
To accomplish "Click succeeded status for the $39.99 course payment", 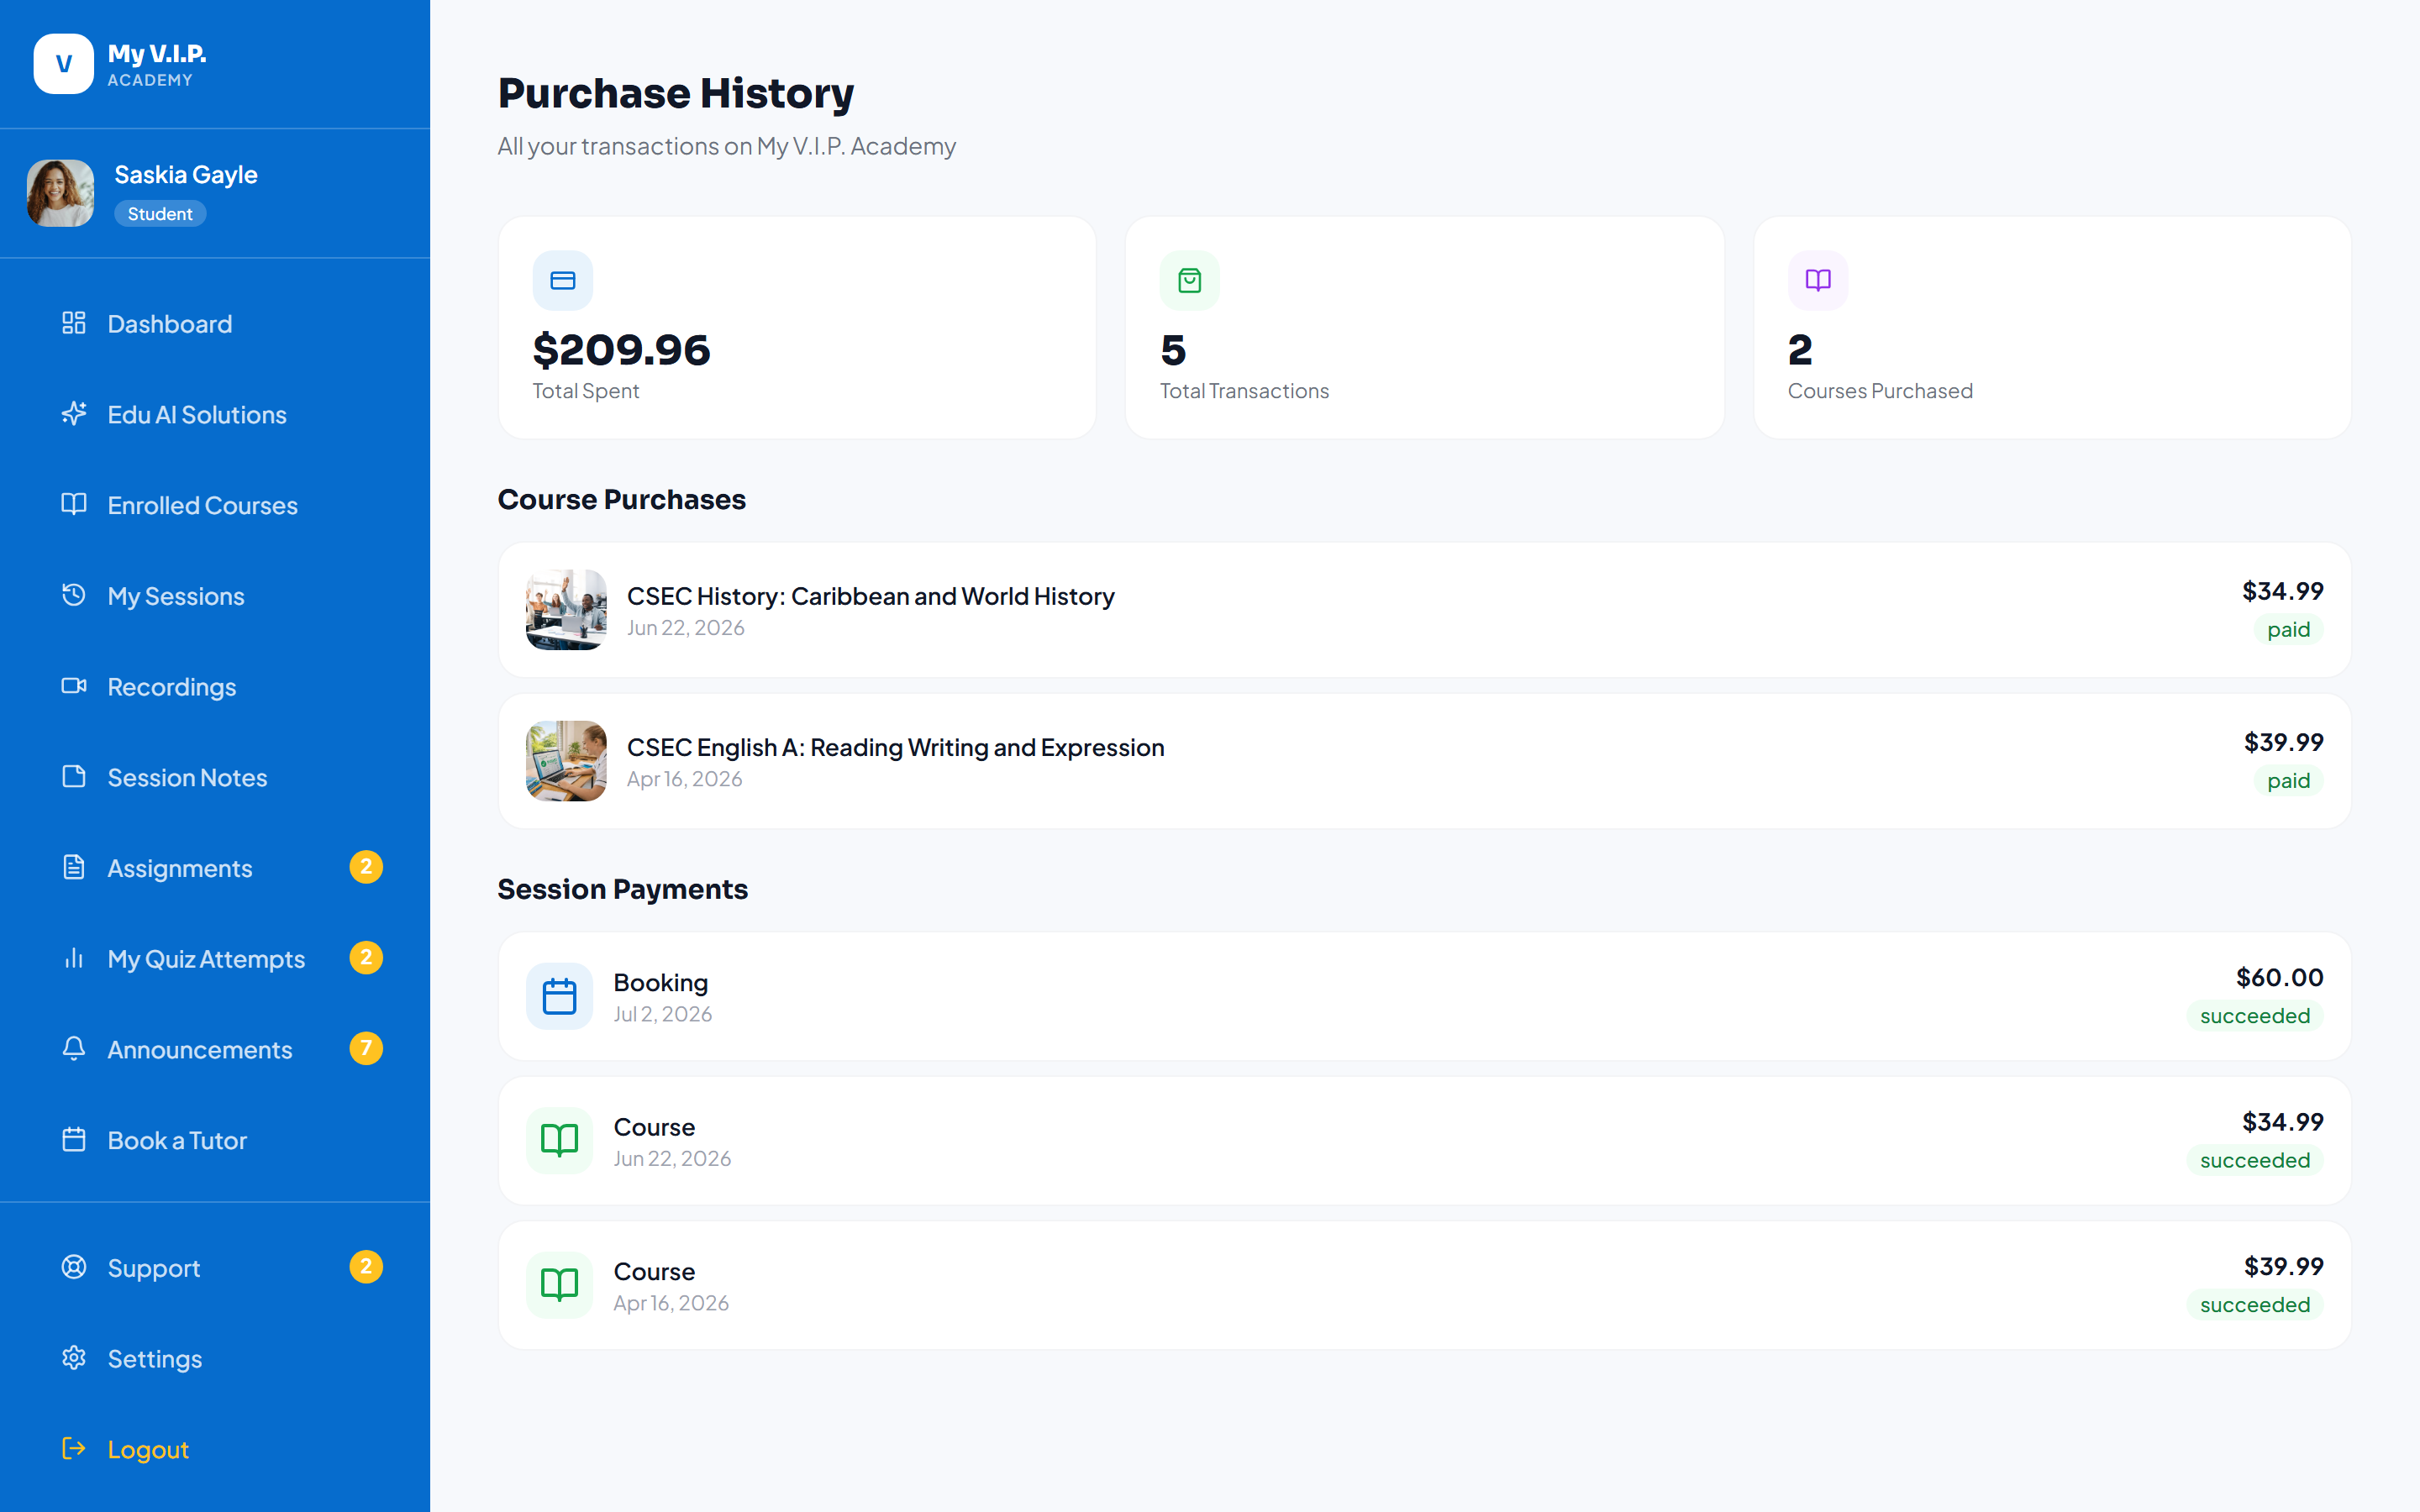I will [2255, 1305].
